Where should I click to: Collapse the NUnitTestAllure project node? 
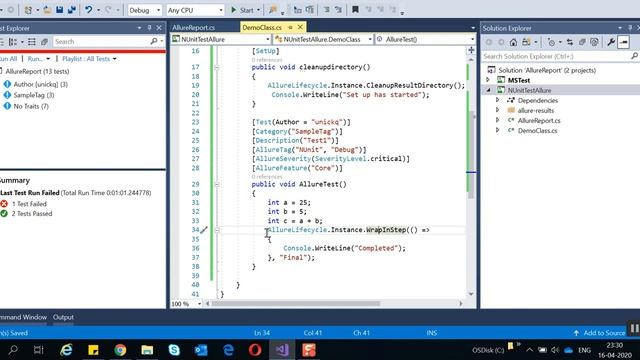[488, 90]
